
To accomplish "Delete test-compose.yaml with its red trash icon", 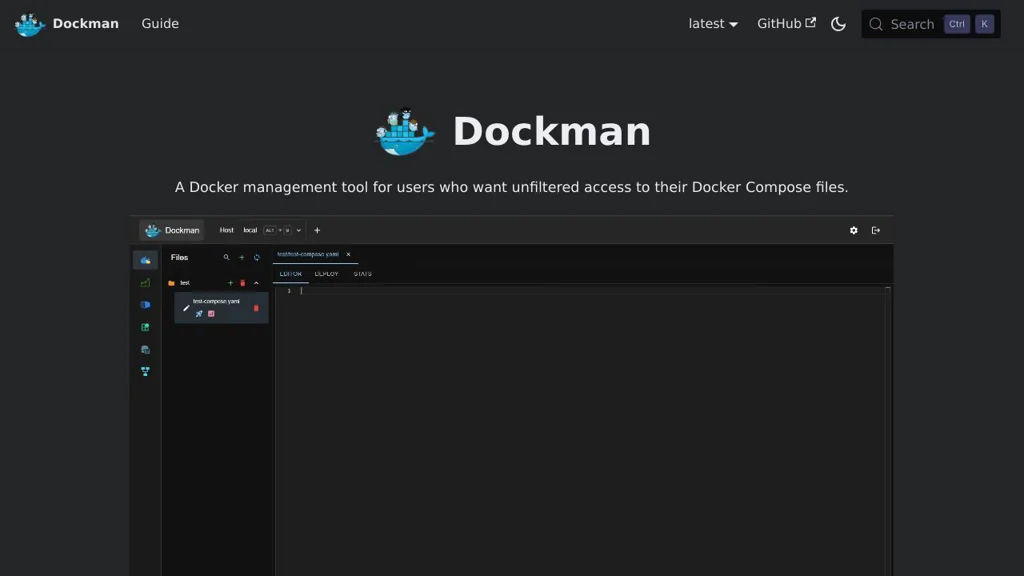I will pyautogui.click(x=256, y=308).
